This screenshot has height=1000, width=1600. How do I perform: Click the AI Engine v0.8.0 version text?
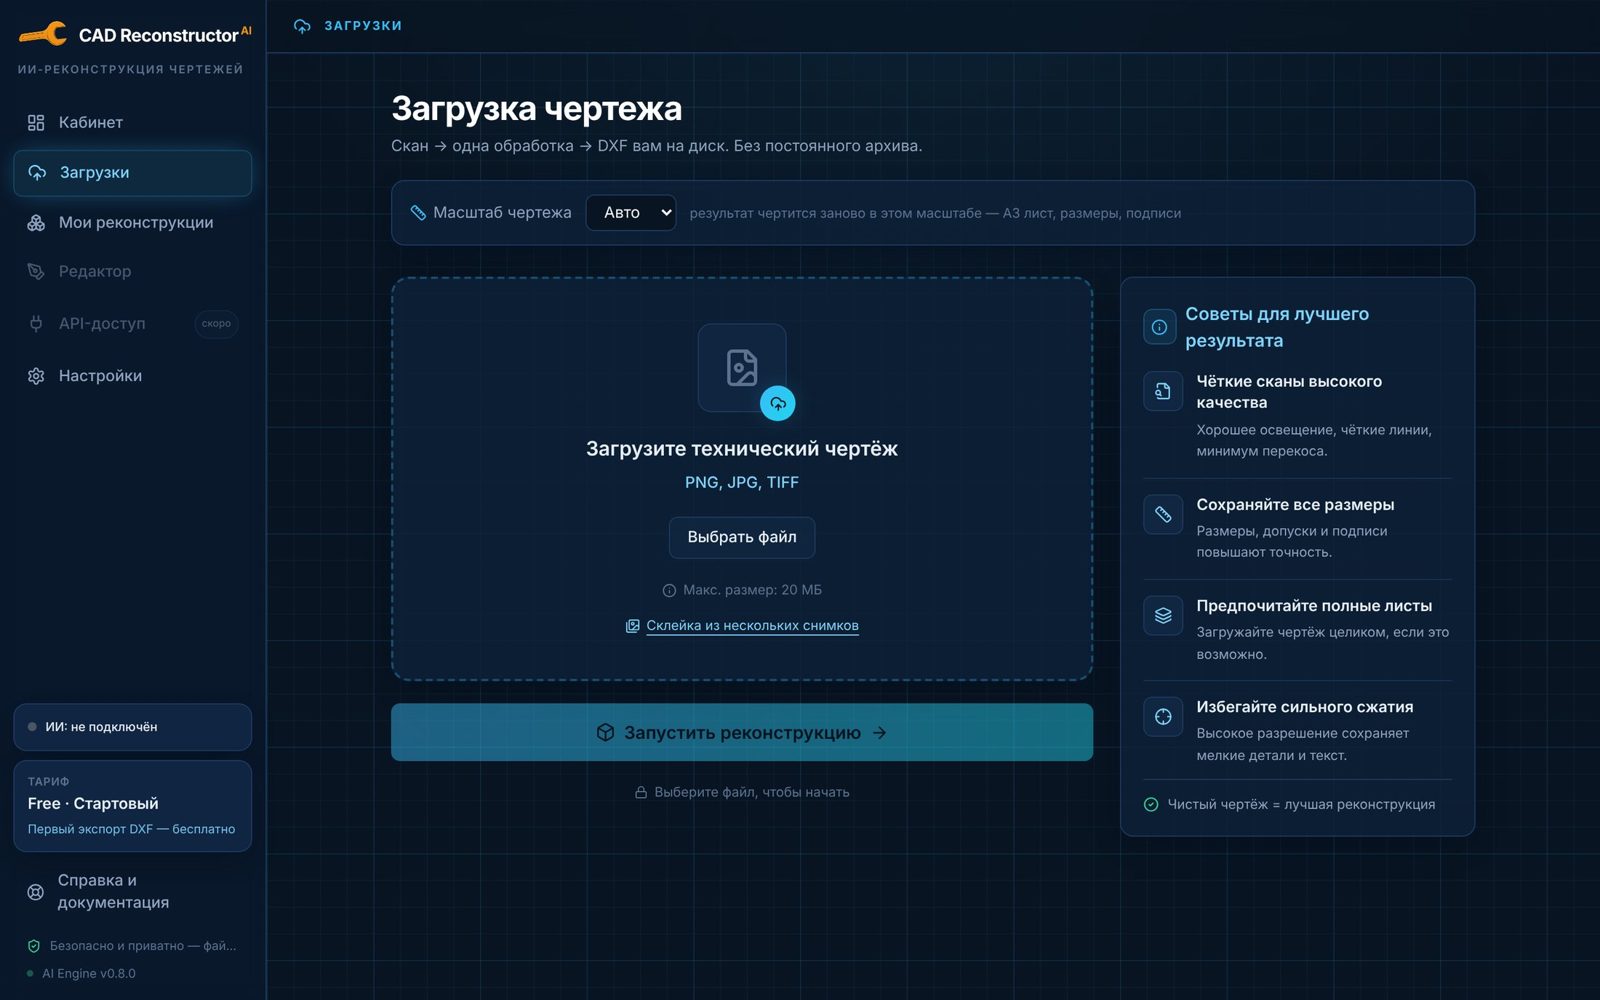click(x=89, y=973)
